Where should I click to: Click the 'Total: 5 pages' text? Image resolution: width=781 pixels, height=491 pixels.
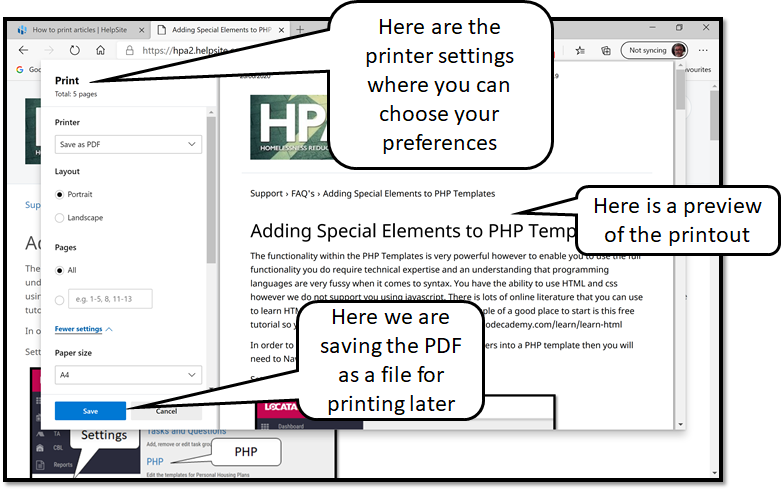[x=76, y=94]
